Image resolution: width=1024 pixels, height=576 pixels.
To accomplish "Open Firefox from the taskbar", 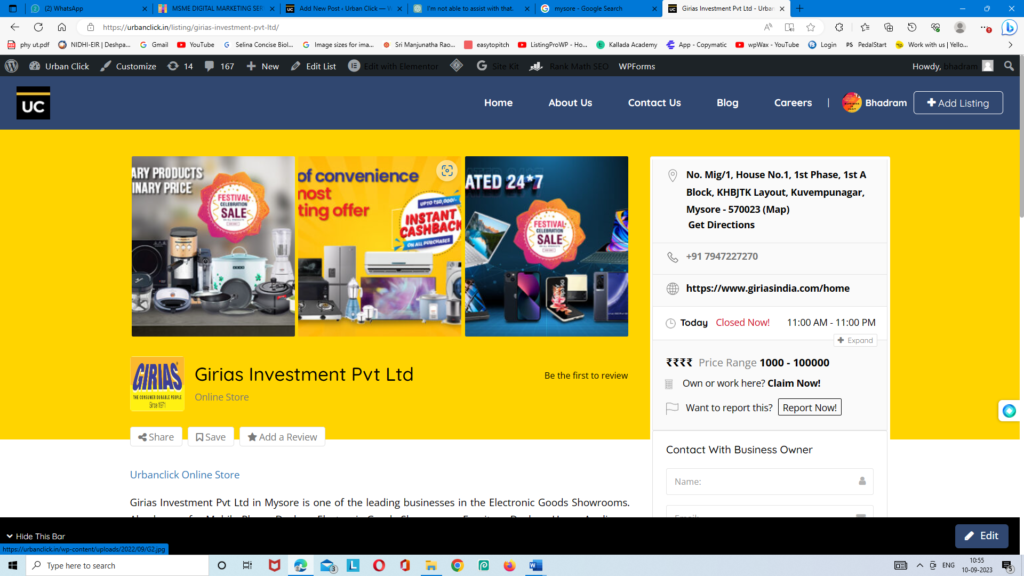I will click(509, 566).
